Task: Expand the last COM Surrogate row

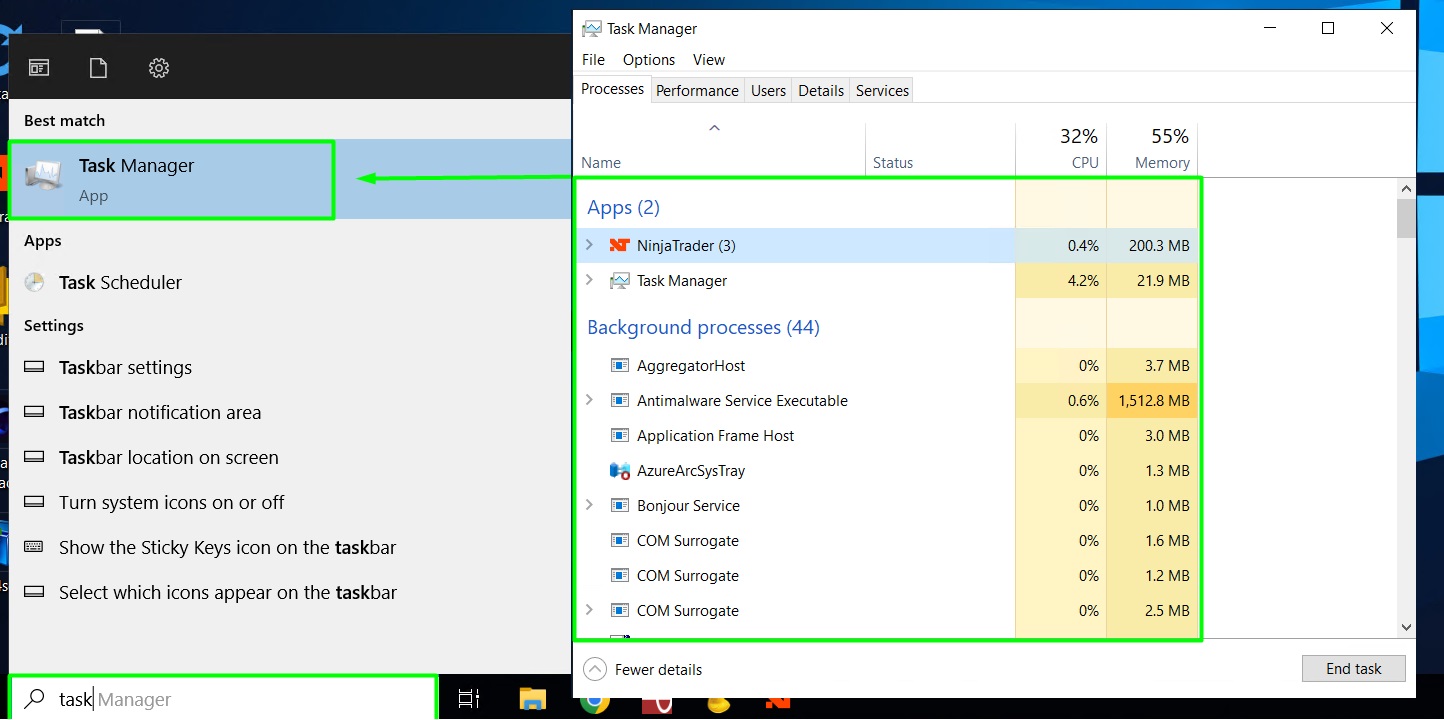Action: click(589, 610)
